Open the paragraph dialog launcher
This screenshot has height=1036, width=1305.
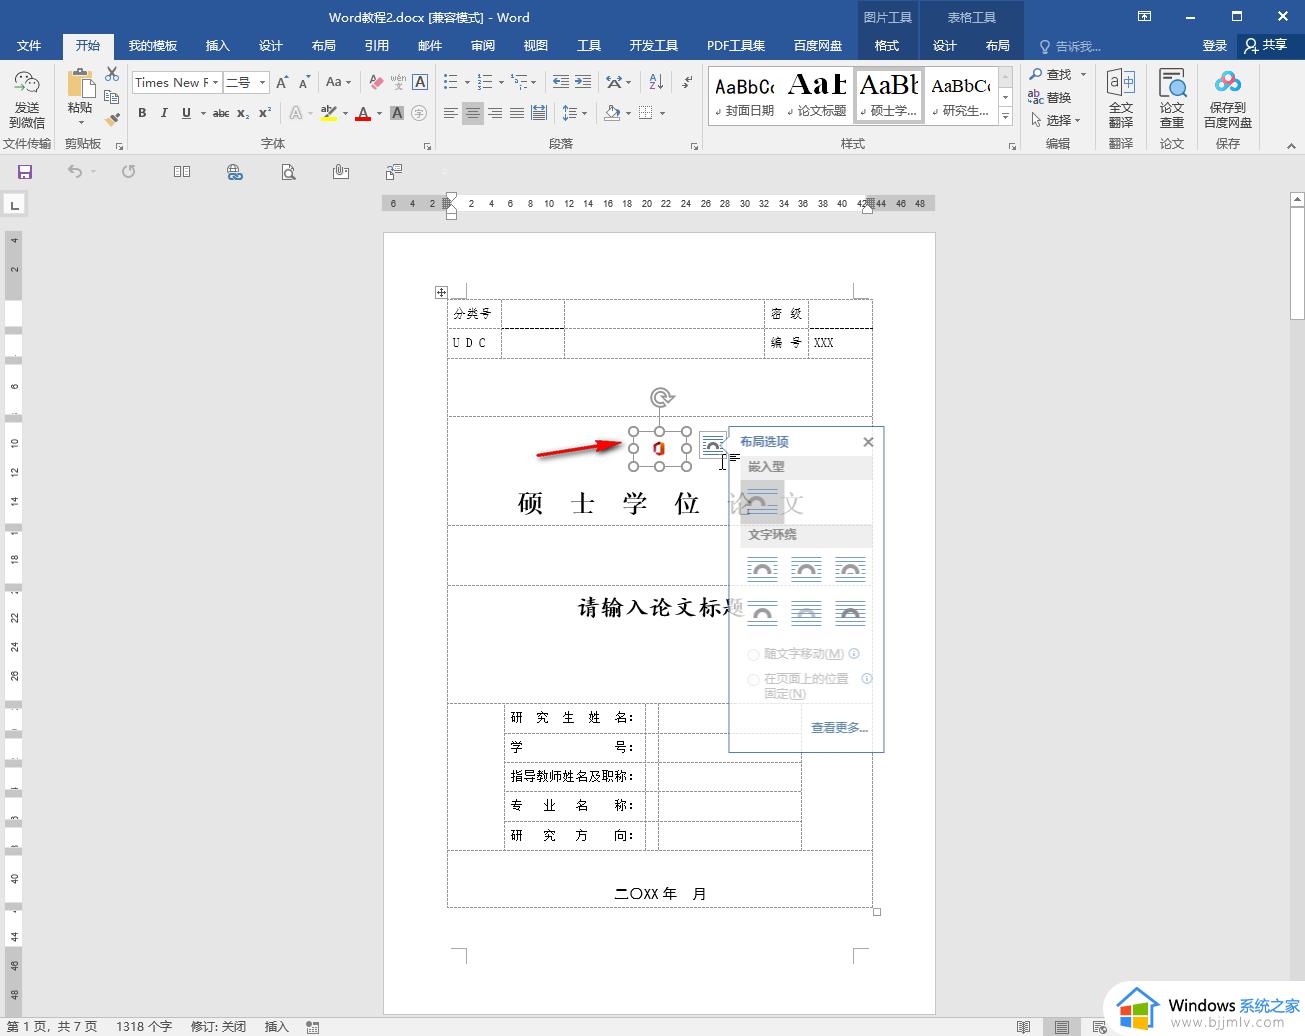[694, 146]
